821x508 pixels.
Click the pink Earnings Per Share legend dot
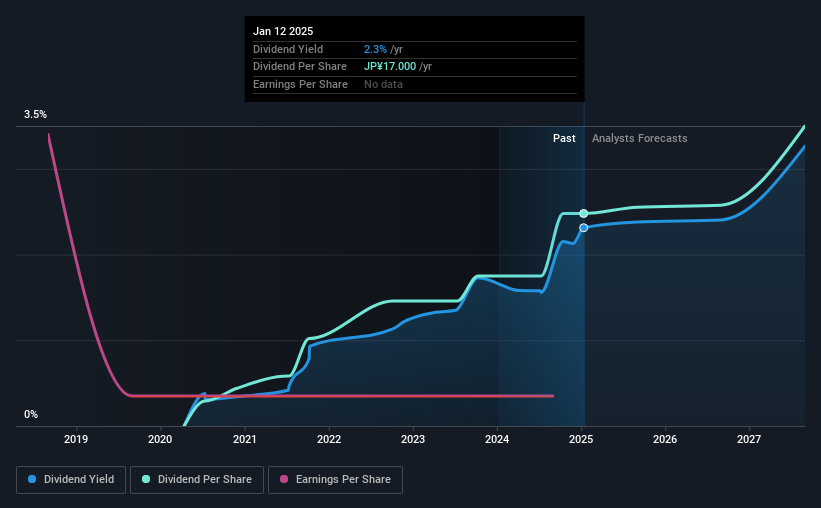[x=284, y=479]
